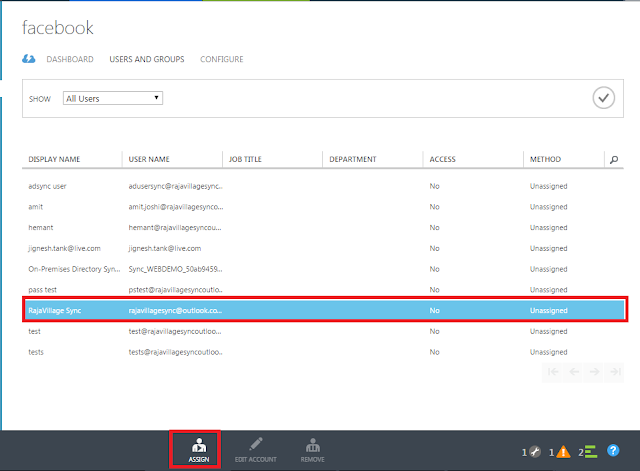Select the adsync user row

(323, 186)
